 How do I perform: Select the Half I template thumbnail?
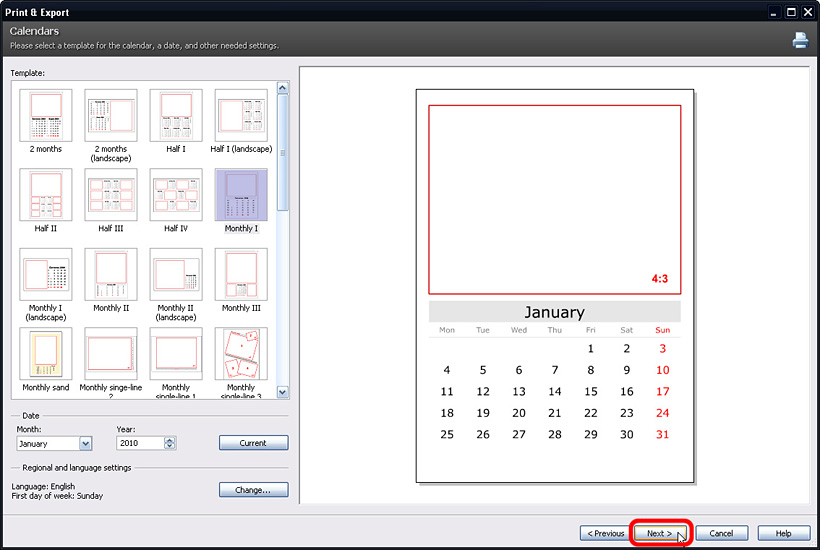(x=176, y=116)
